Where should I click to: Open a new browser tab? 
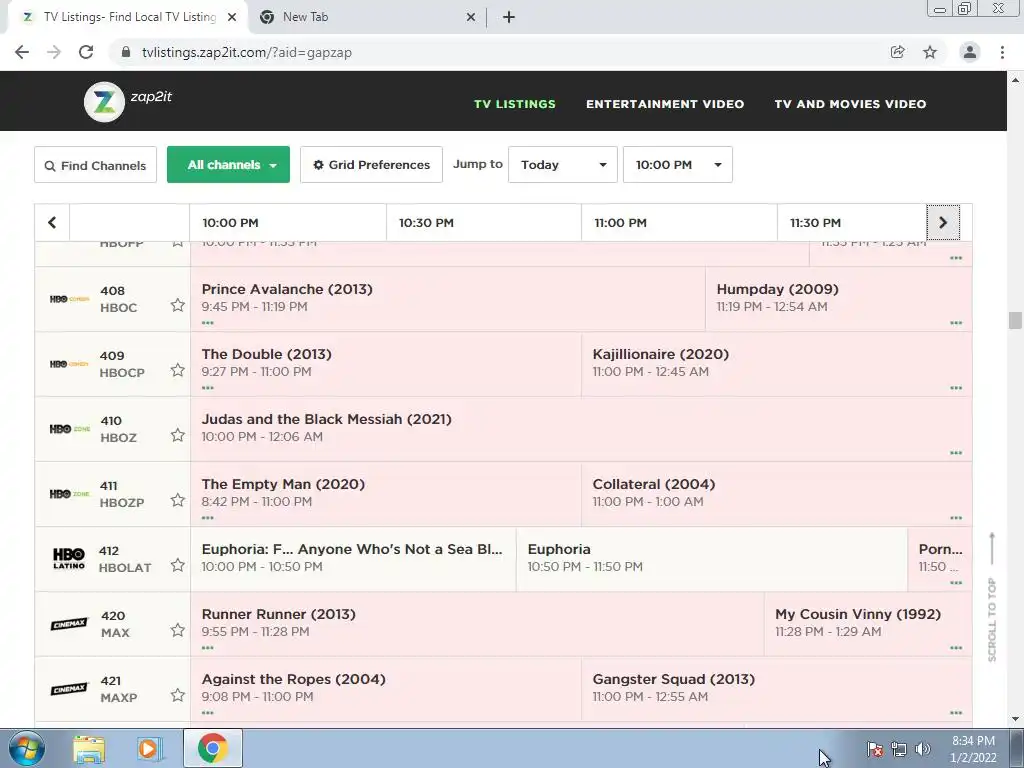[509, 18]
